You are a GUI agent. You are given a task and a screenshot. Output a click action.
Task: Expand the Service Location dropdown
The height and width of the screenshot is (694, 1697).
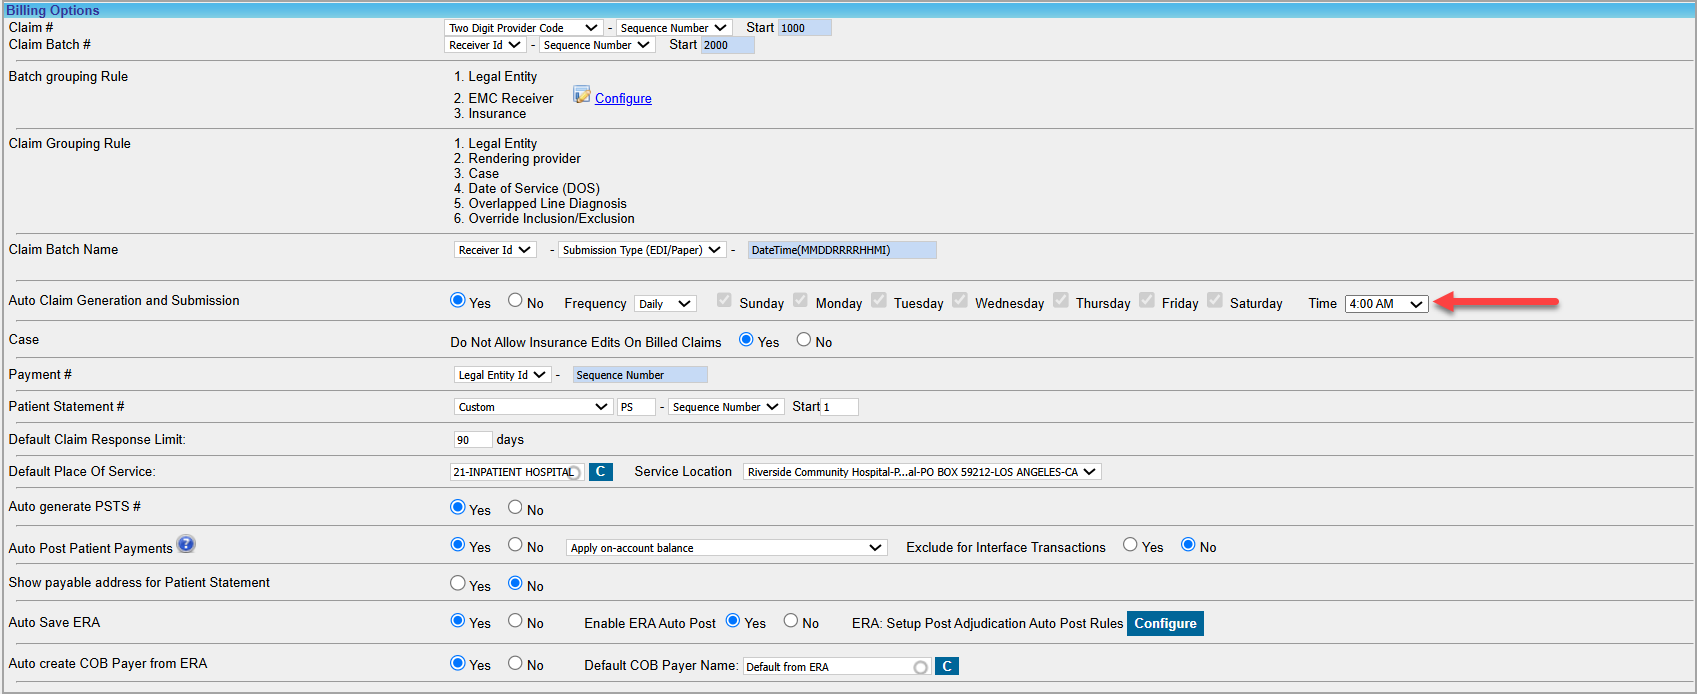(x=921, y=472)
